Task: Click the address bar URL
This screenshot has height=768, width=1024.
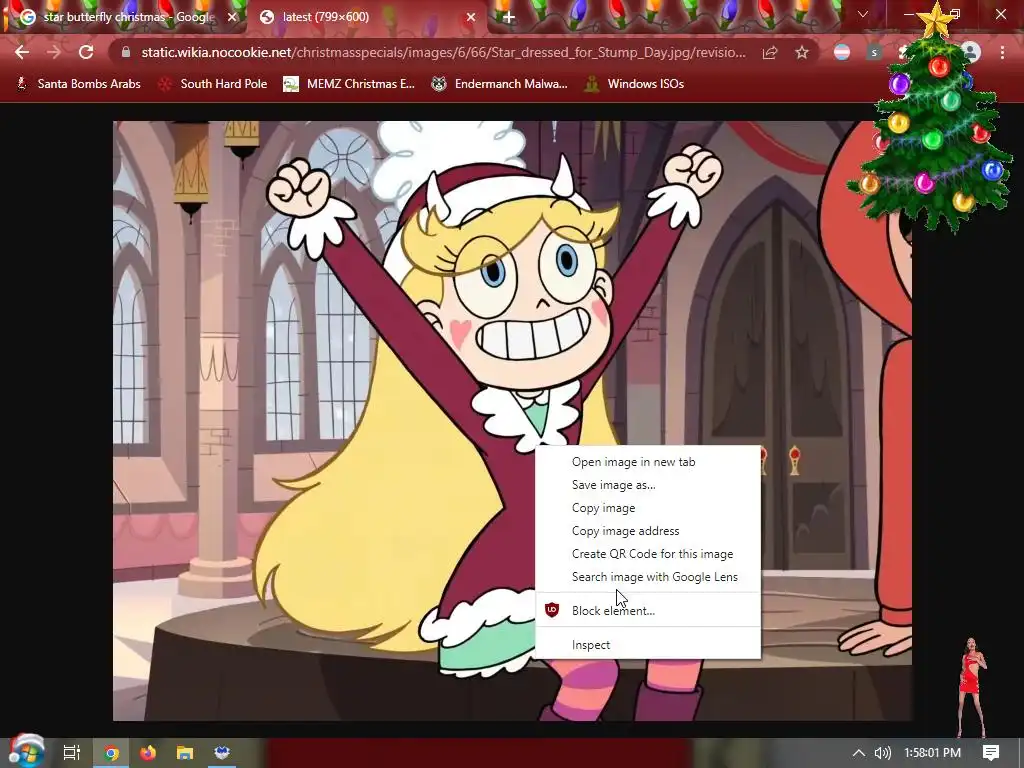Action: [x=443, y=52]
